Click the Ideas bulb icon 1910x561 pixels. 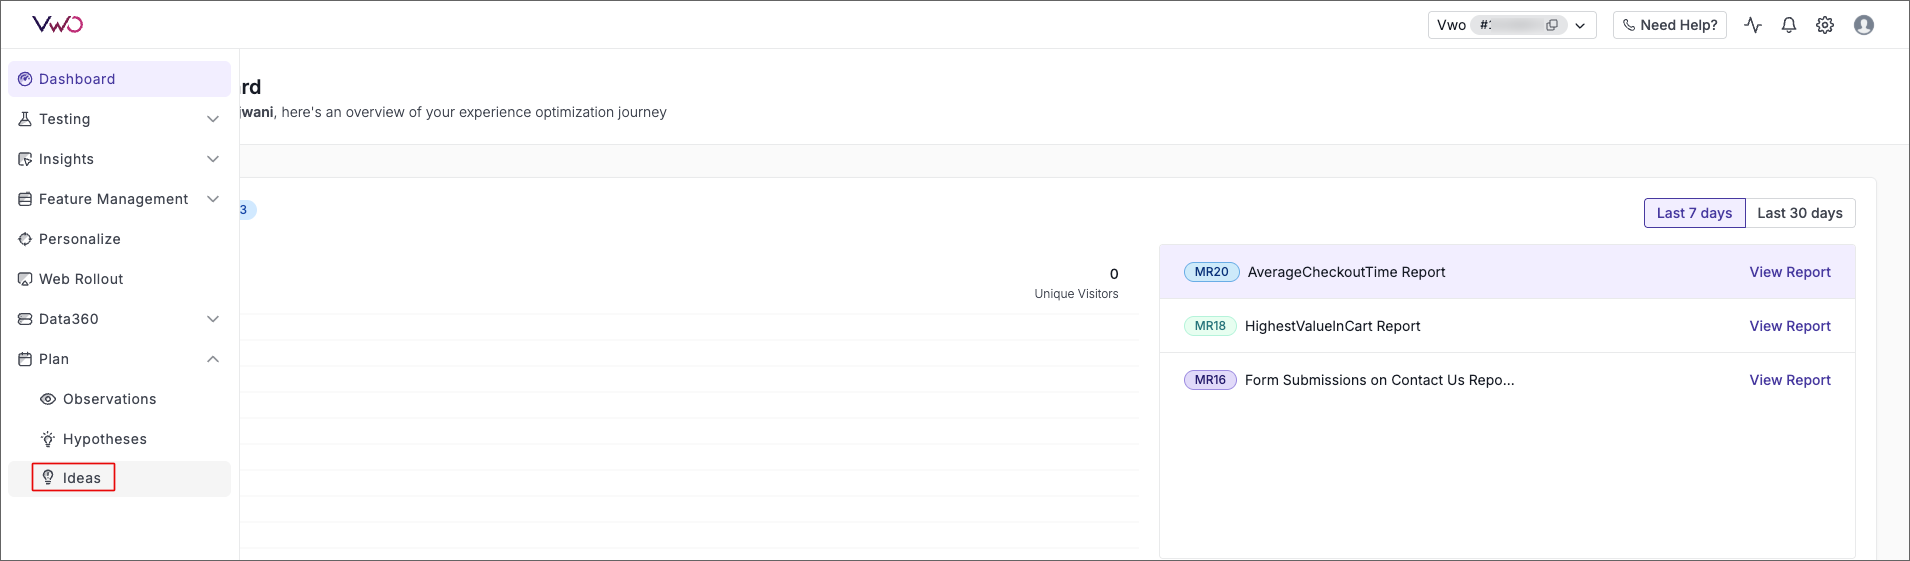(x=47, y=477)
